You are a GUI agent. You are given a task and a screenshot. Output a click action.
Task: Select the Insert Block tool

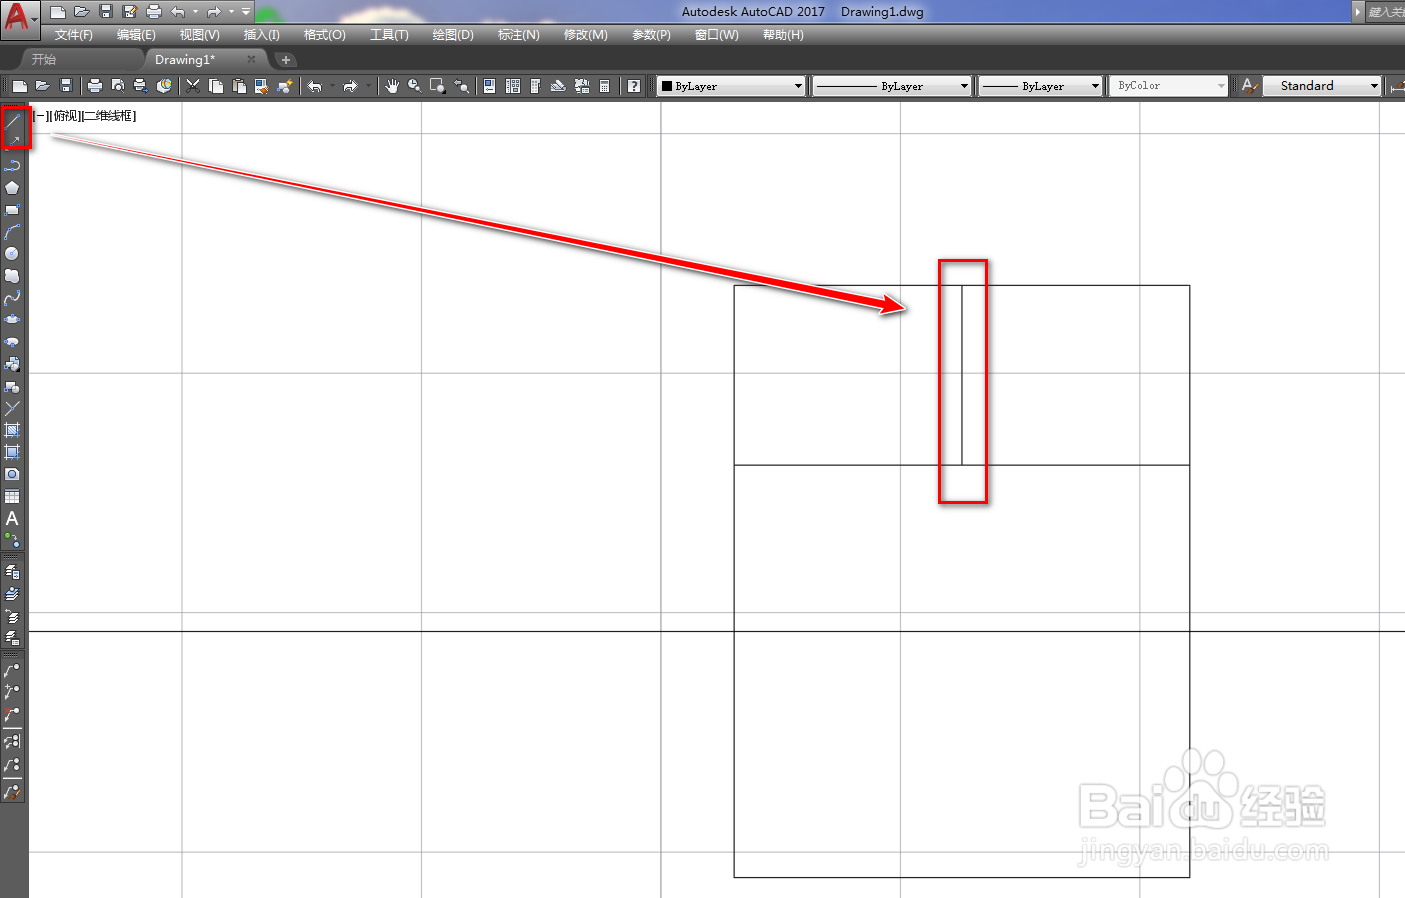(12, 364)
